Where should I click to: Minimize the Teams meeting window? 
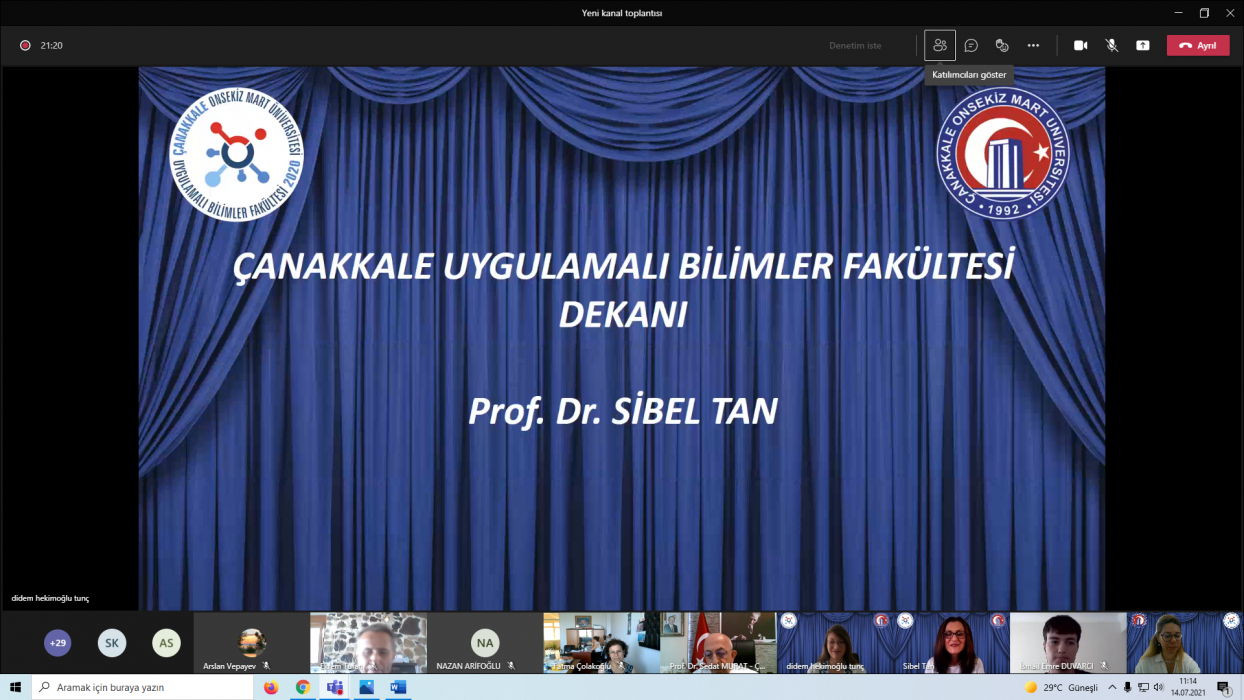pos(1179,13)
